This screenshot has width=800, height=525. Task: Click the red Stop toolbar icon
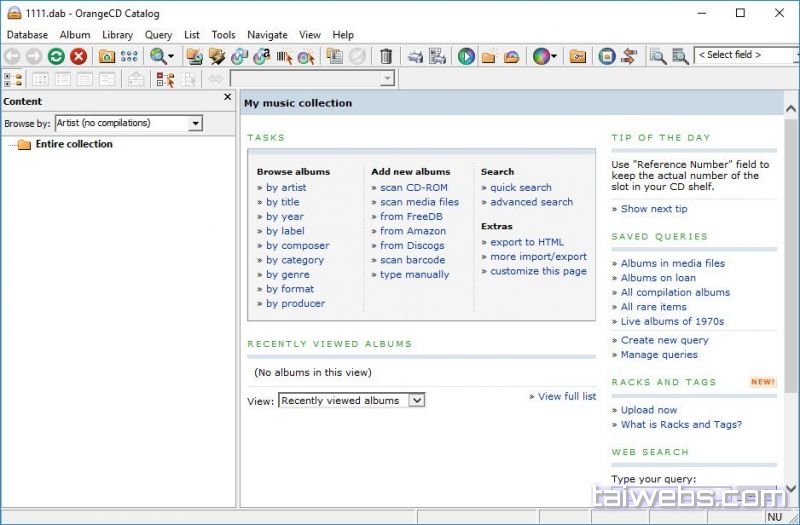pyautogui.click(x=78, y=57)
